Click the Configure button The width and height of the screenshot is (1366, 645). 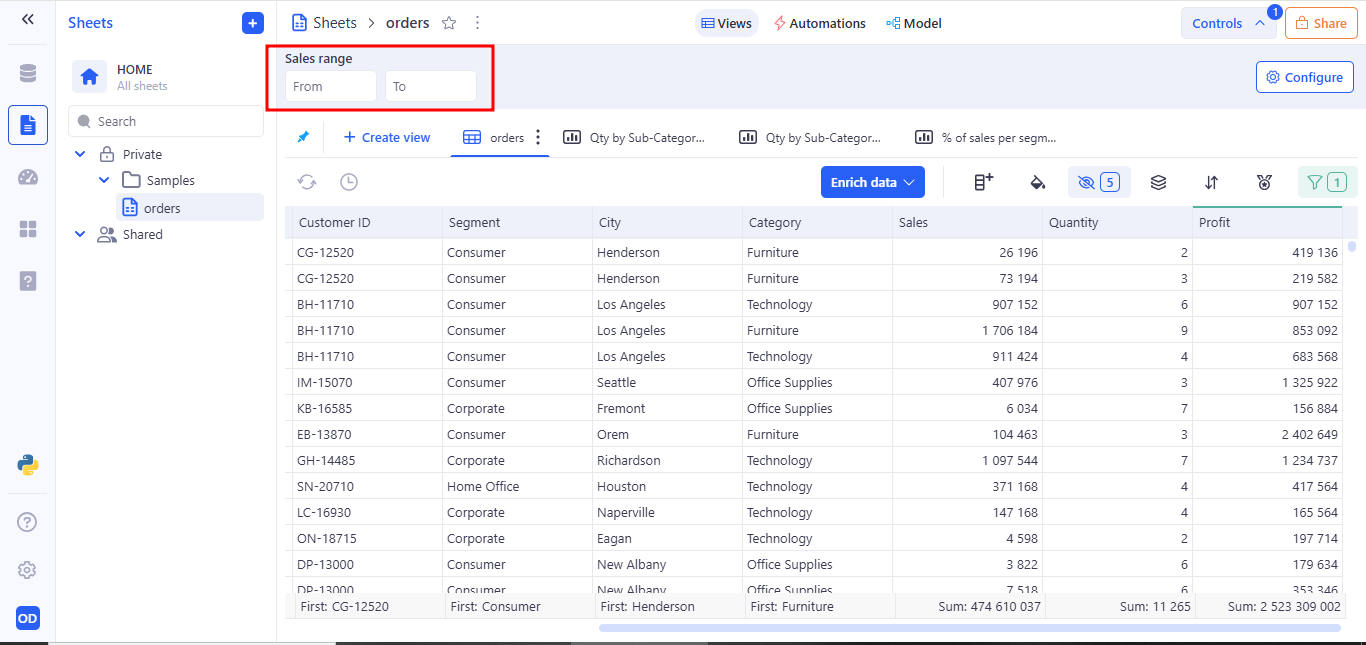[x=1304, y=77]
